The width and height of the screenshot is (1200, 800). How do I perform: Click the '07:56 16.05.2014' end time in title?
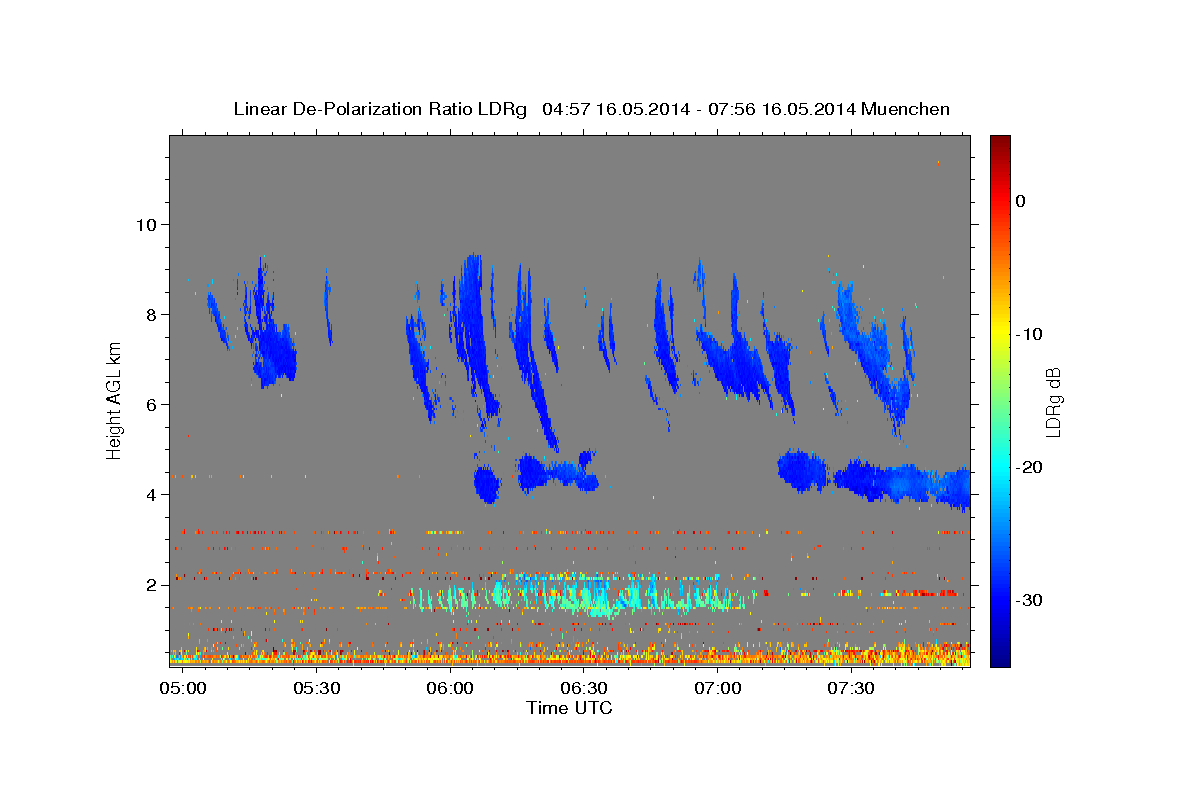pos(781,109)
